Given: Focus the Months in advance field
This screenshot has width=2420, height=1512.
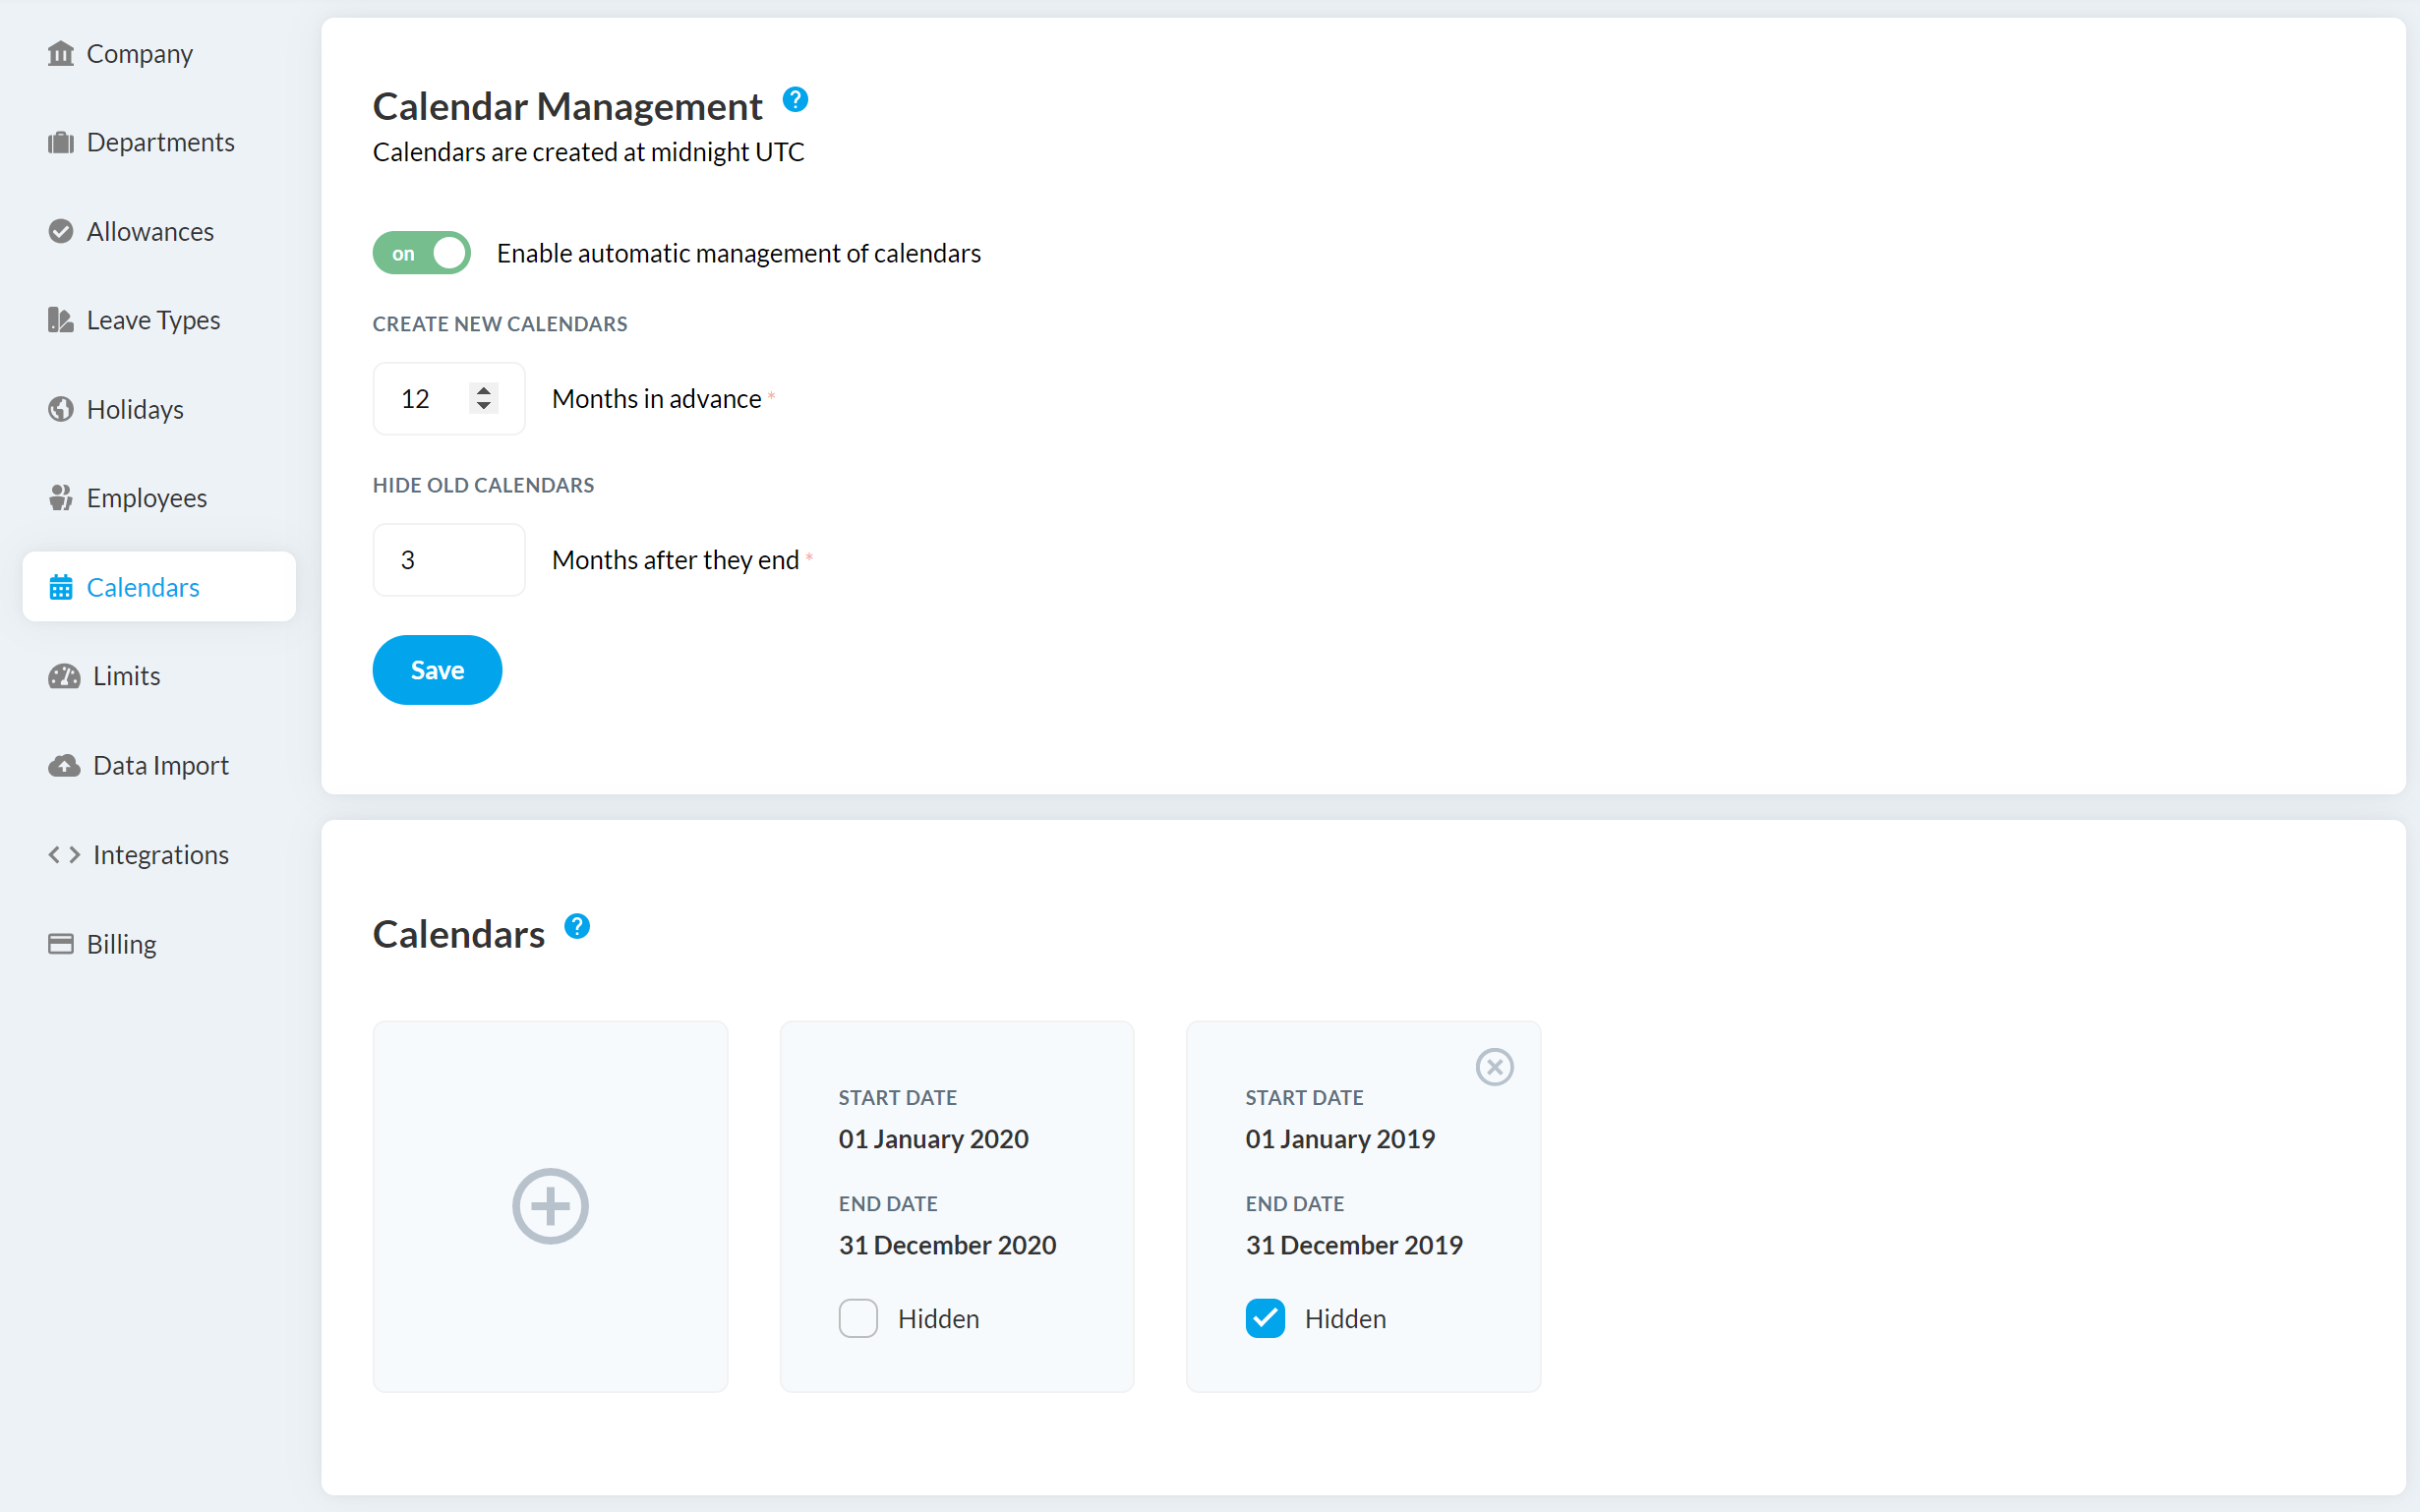Looking at the screenshot, I should 449,398.
